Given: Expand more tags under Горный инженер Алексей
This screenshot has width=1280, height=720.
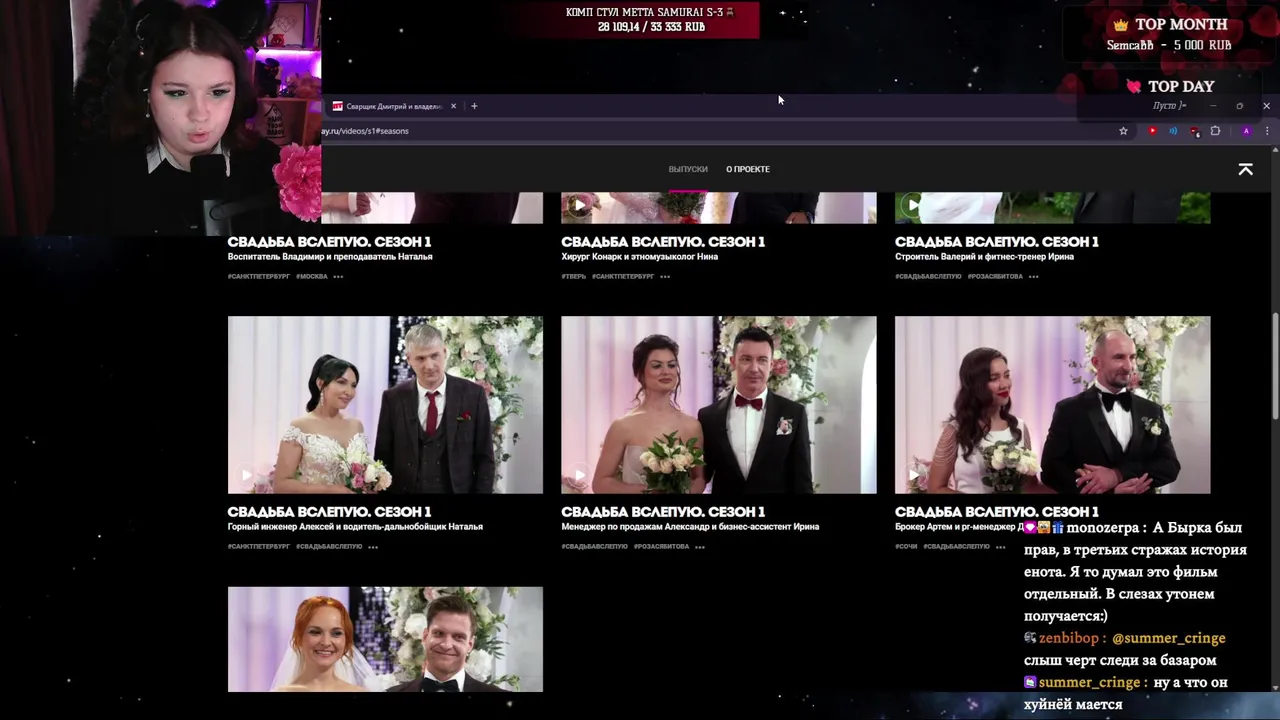Looking at the screenshot, I should click(x=373, y=547).
